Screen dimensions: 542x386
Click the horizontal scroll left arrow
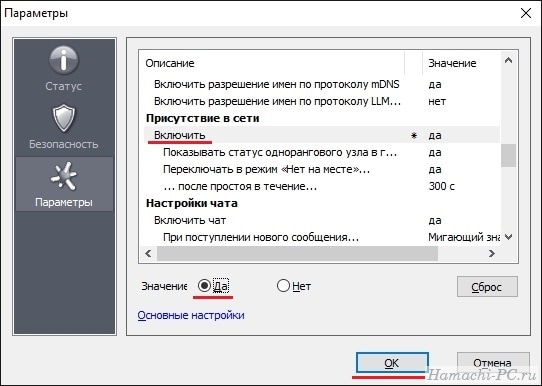click(148, 254)
